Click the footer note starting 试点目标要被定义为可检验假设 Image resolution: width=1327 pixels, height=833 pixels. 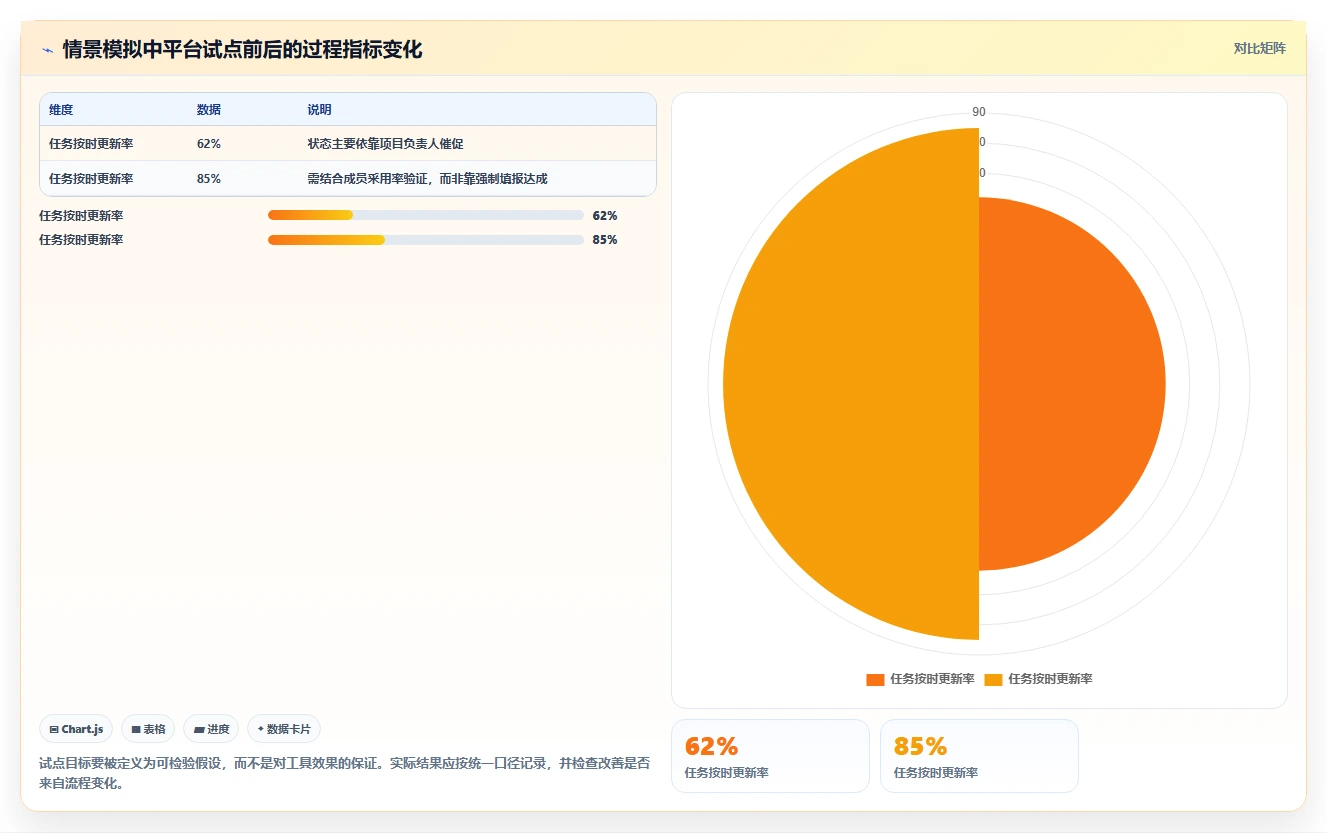[x=345, y=773]
